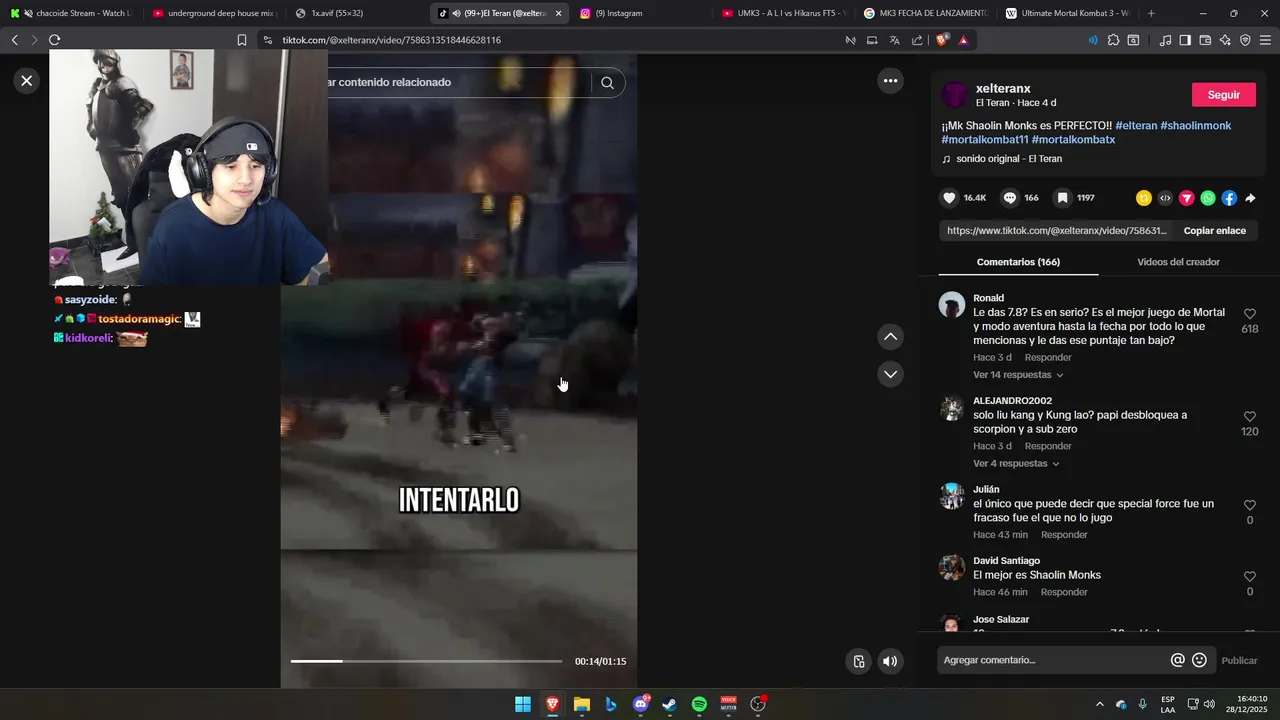This screenshot has width=1280, height=720.
Task: Seek the video using the progress bar
Action: tap(426, 661)
